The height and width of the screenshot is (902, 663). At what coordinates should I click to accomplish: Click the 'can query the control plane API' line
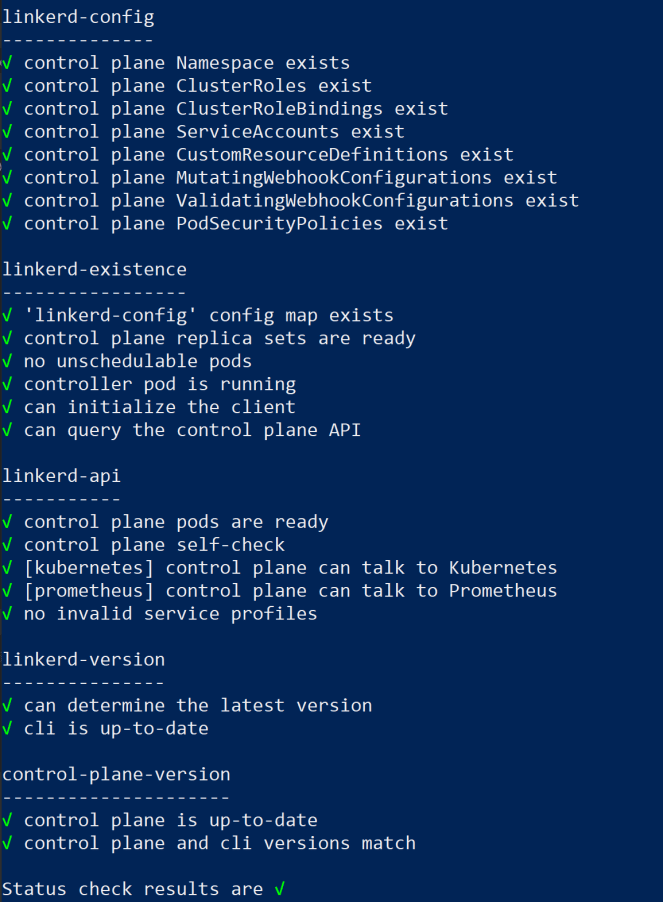click(x=192, y=430)
